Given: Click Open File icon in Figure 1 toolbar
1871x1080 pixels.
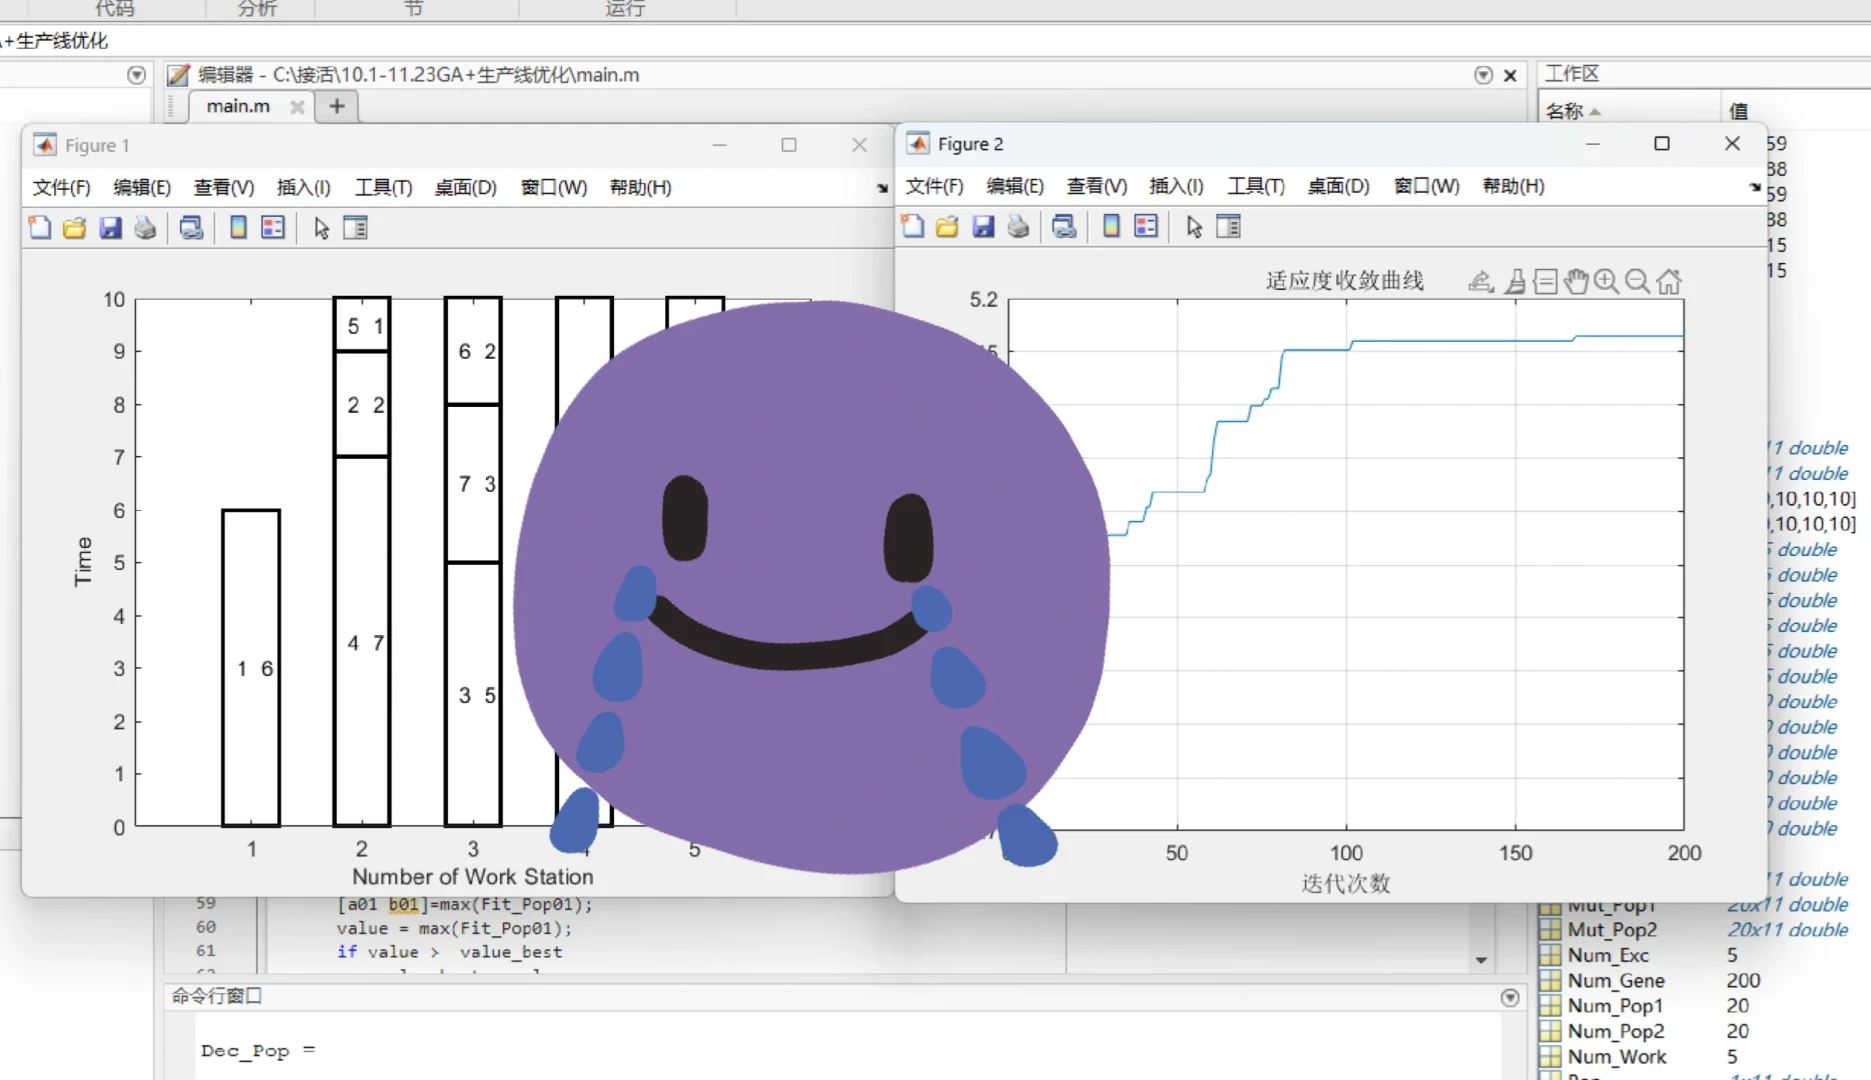Looking at the screenshot, I should click(x=74, y=228).
